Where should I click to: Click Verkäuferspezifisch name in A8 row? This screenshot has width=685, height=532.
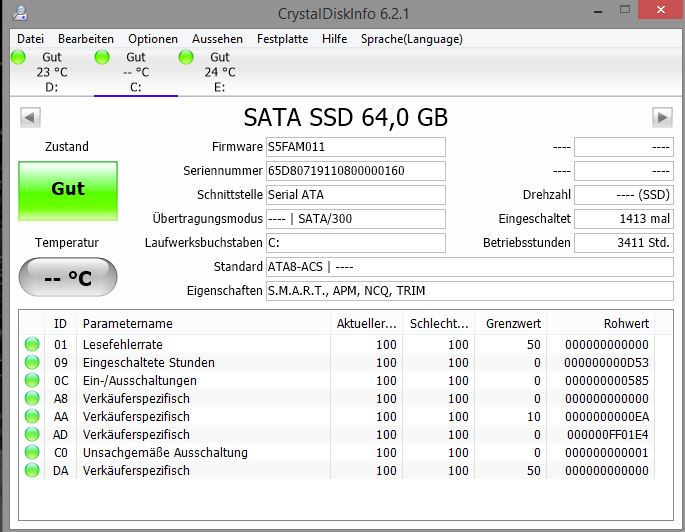pos(136,398)
